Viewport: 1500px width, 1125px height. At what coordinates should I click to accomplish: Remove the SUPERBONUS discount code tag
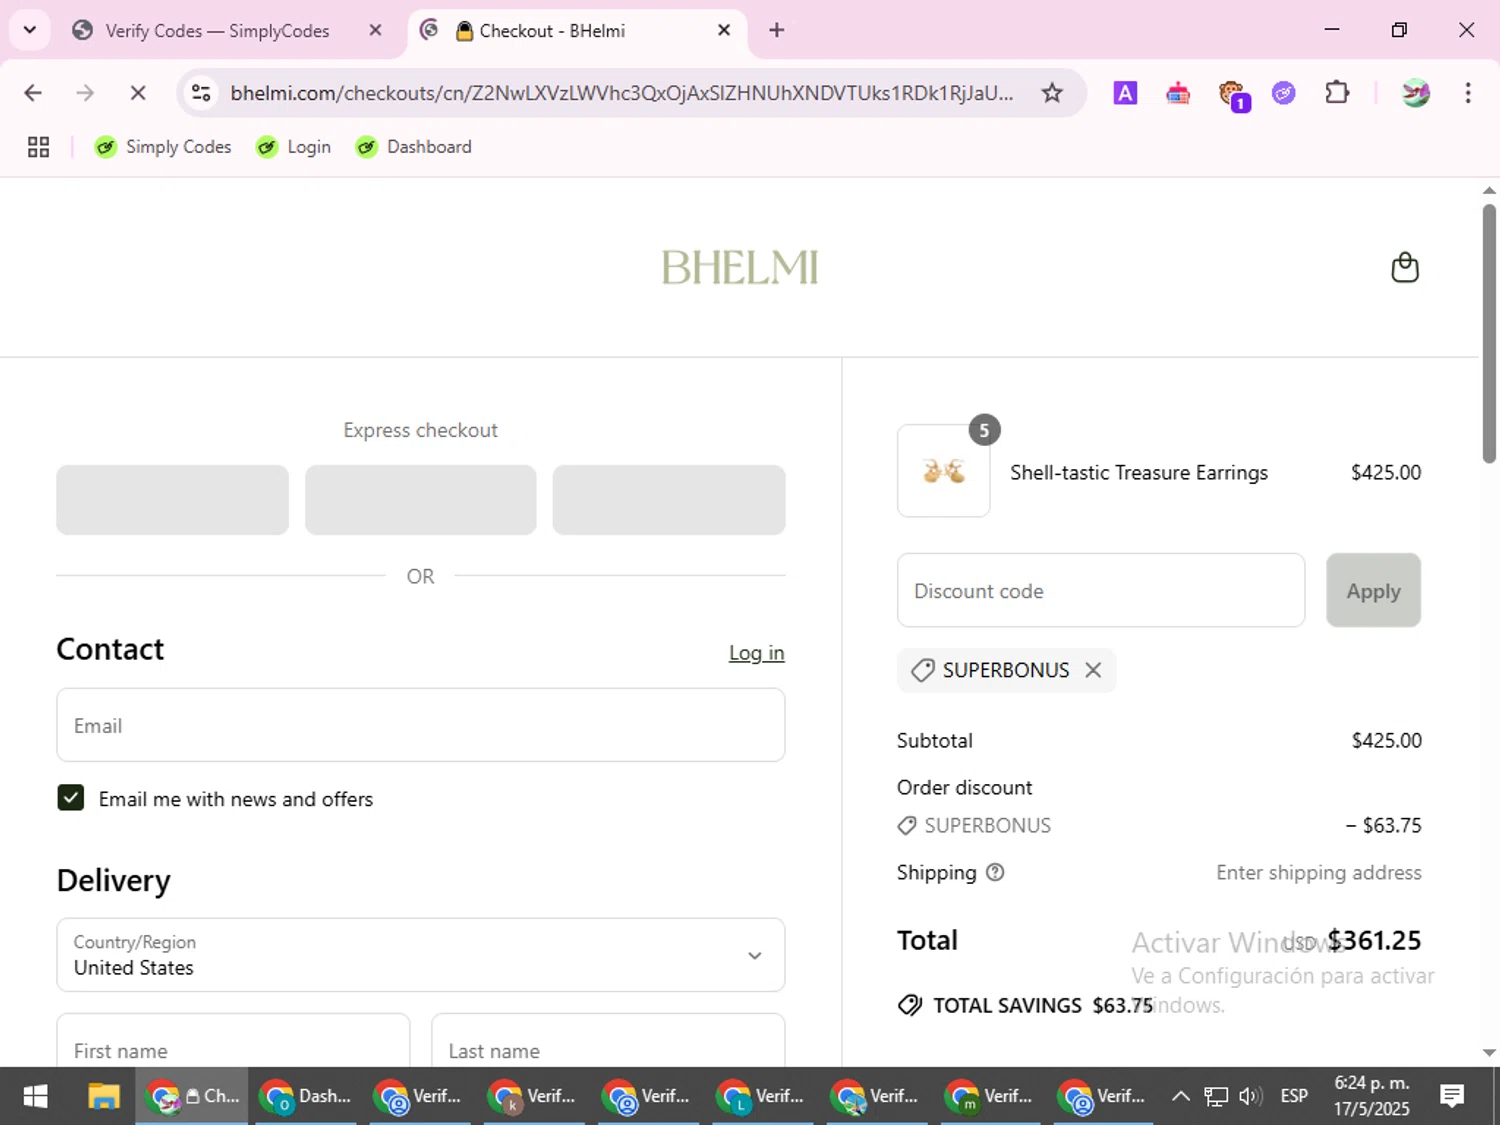coord(1093,670)
